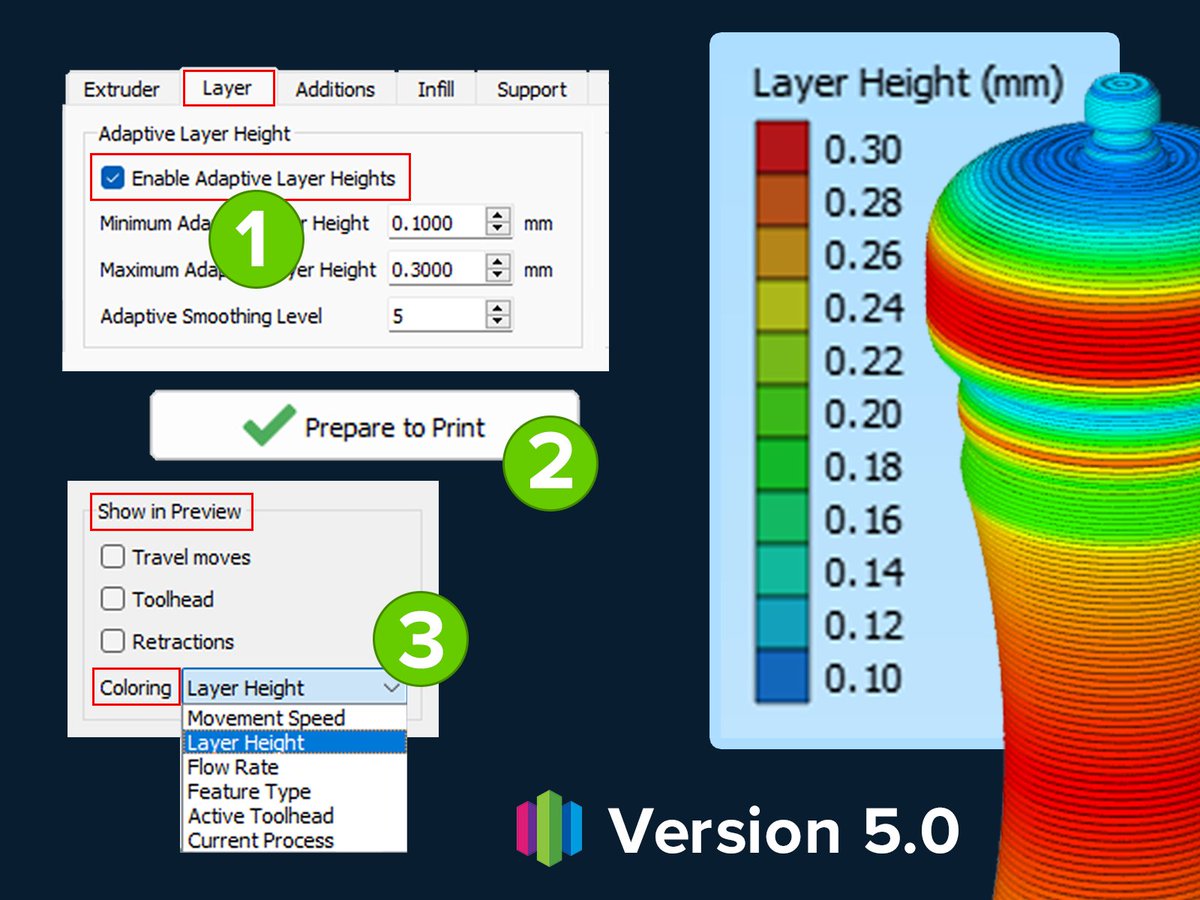1200x900 pixels.
Task: Click the Minimum Adaptive Layer Height stepper arrows
Action: [498, 223]
